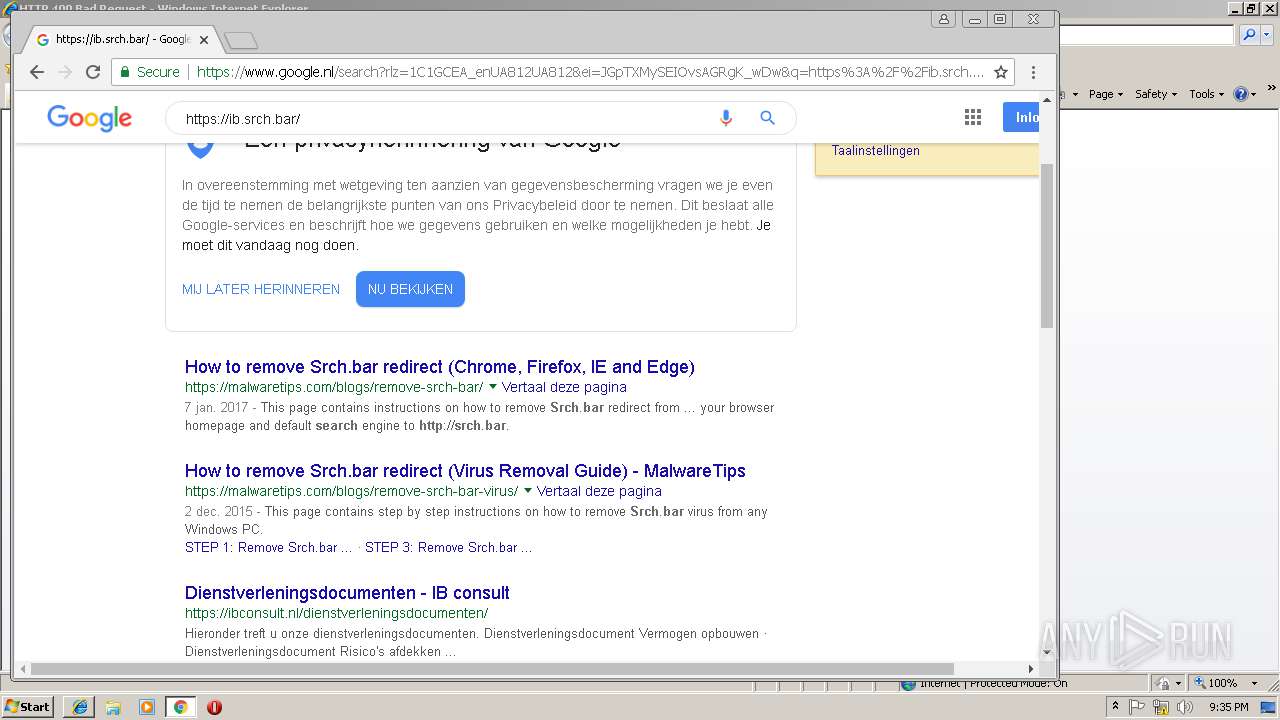Expand the IE search provider dropdown arrow
Screen dimensions: 1280x720
[1265, 35]
